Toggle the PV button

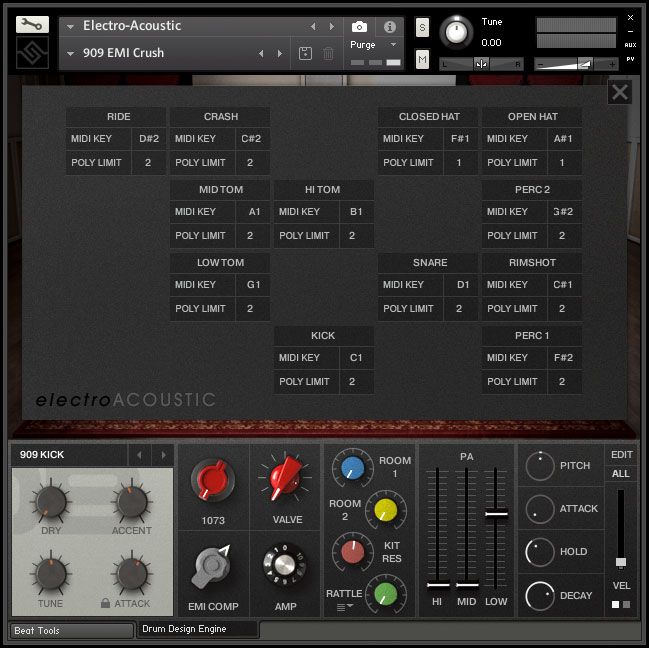630,59
